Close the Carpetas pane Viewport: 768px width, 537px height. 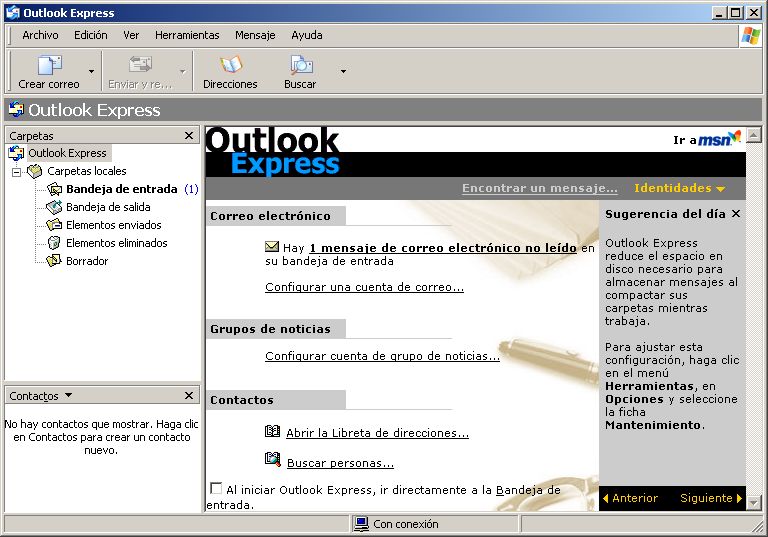point(189,136)
